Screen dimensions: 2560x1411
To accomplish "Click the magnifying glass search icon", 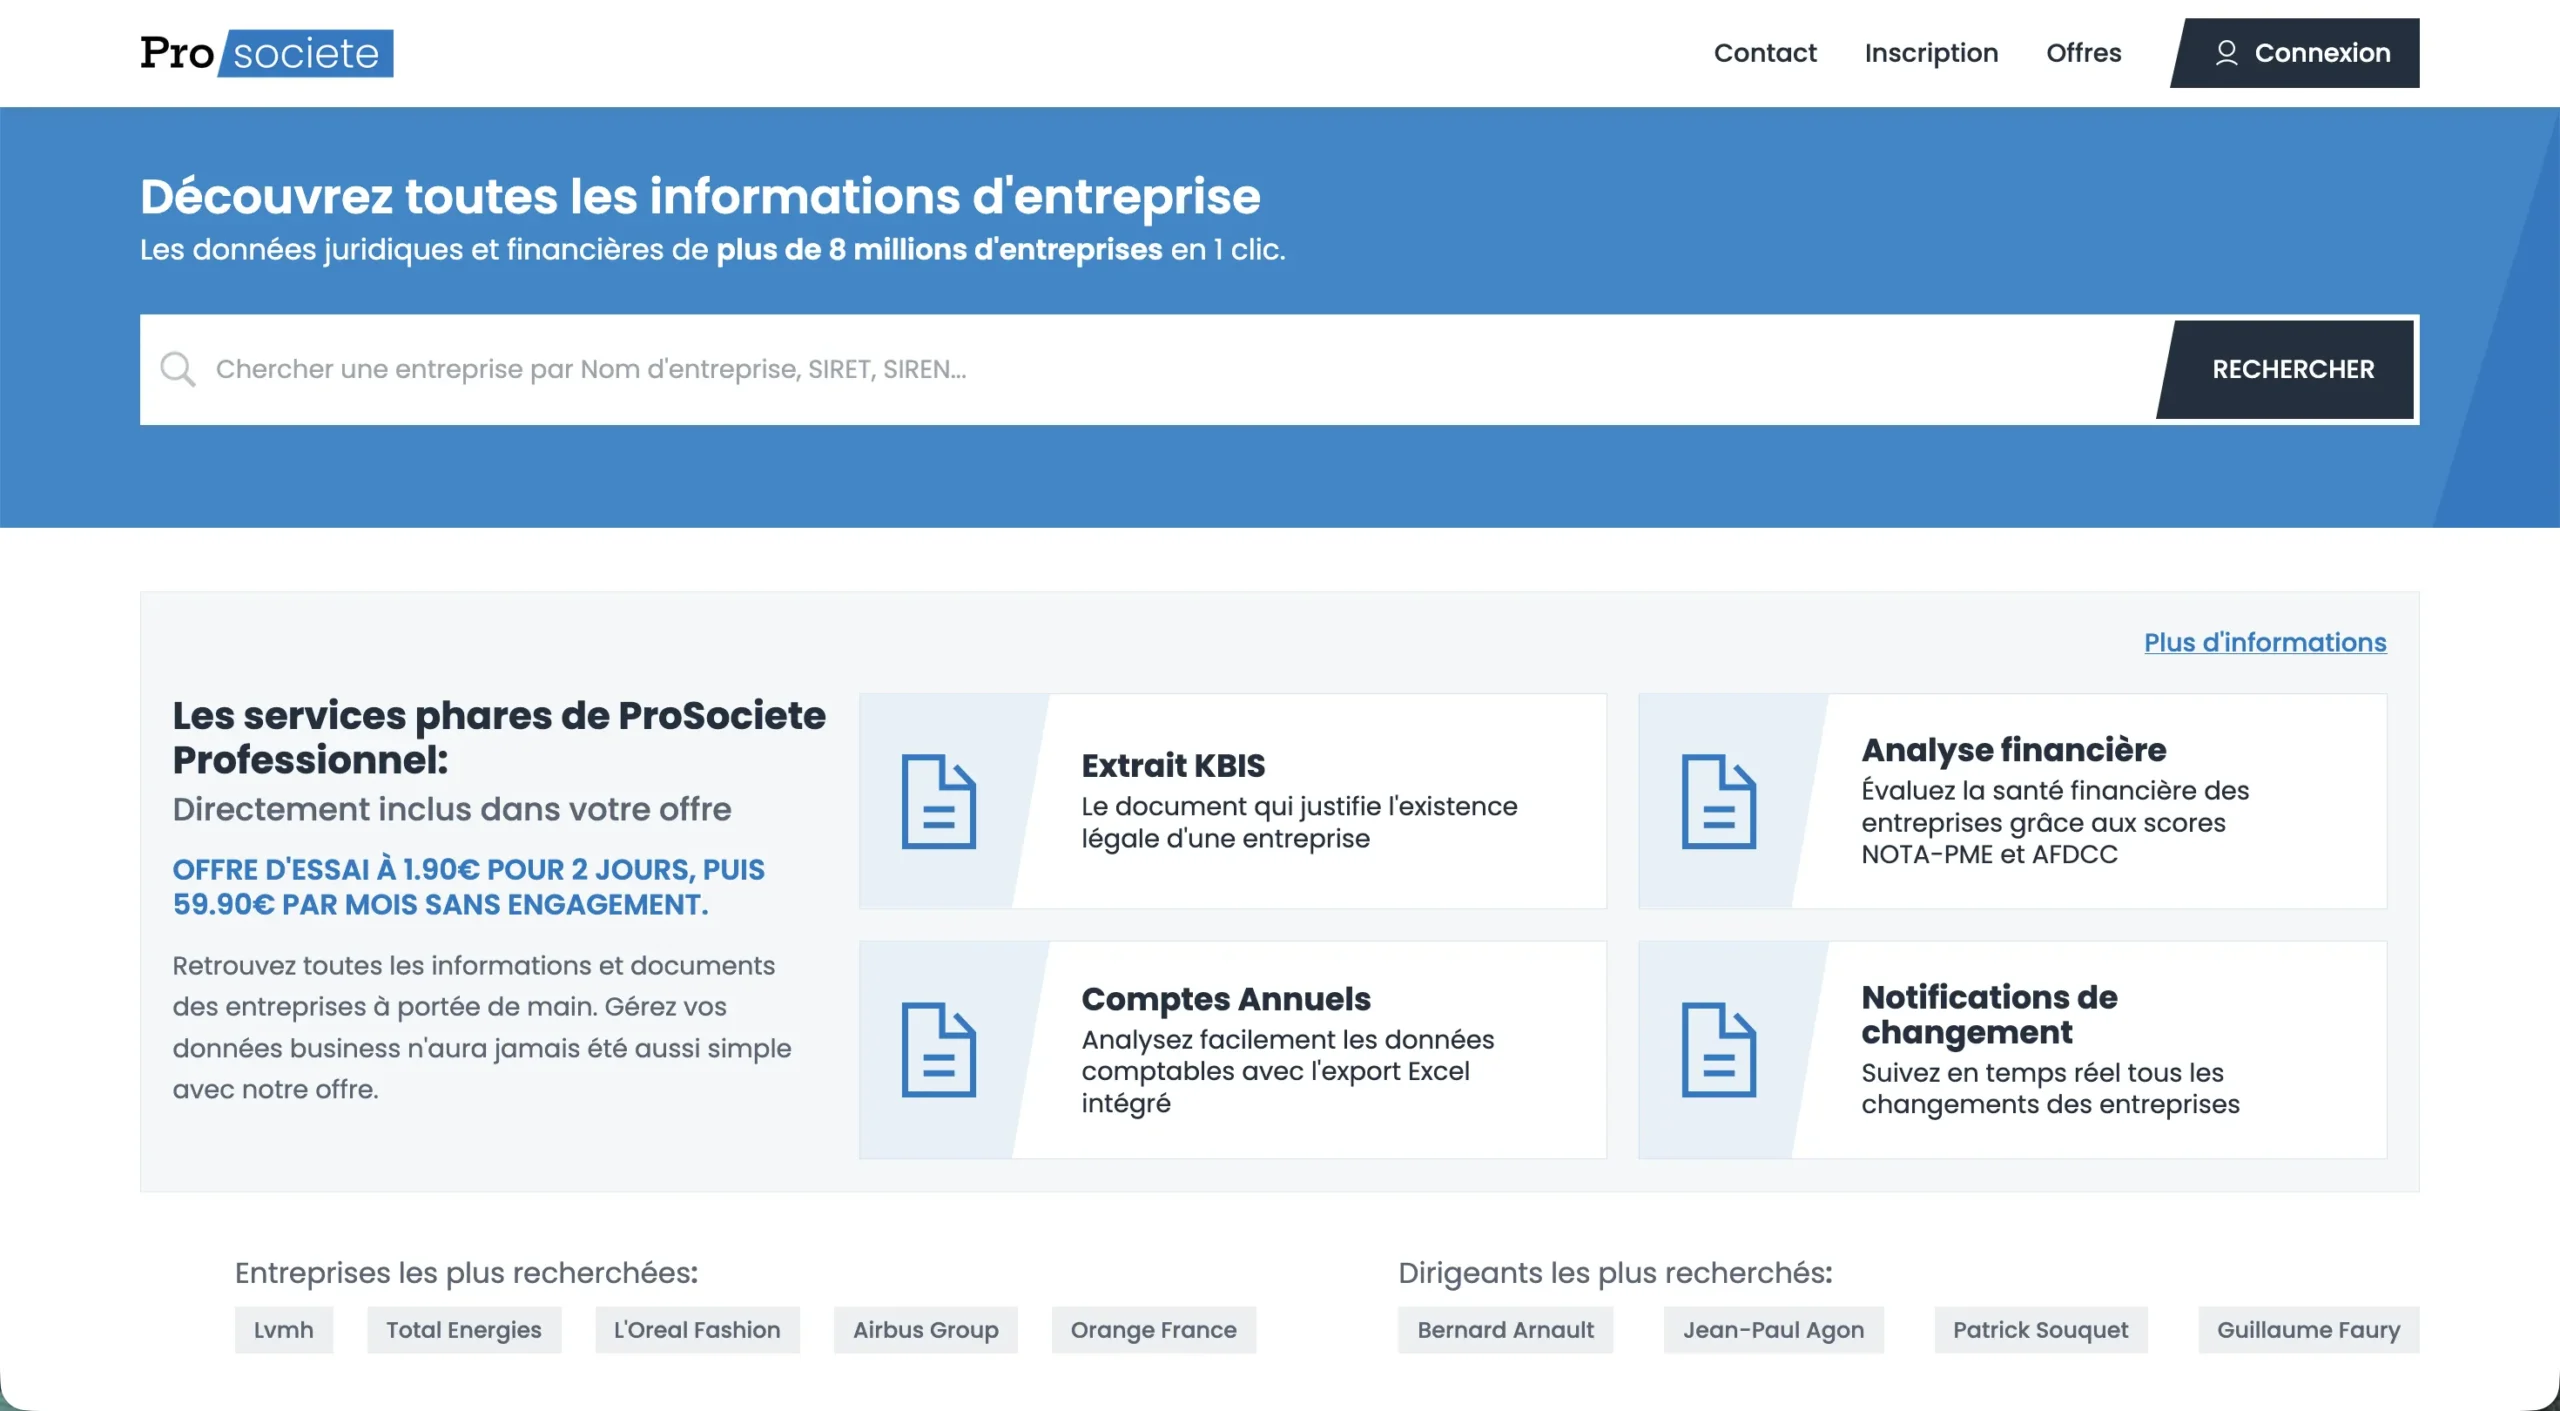I will [178, 369].
